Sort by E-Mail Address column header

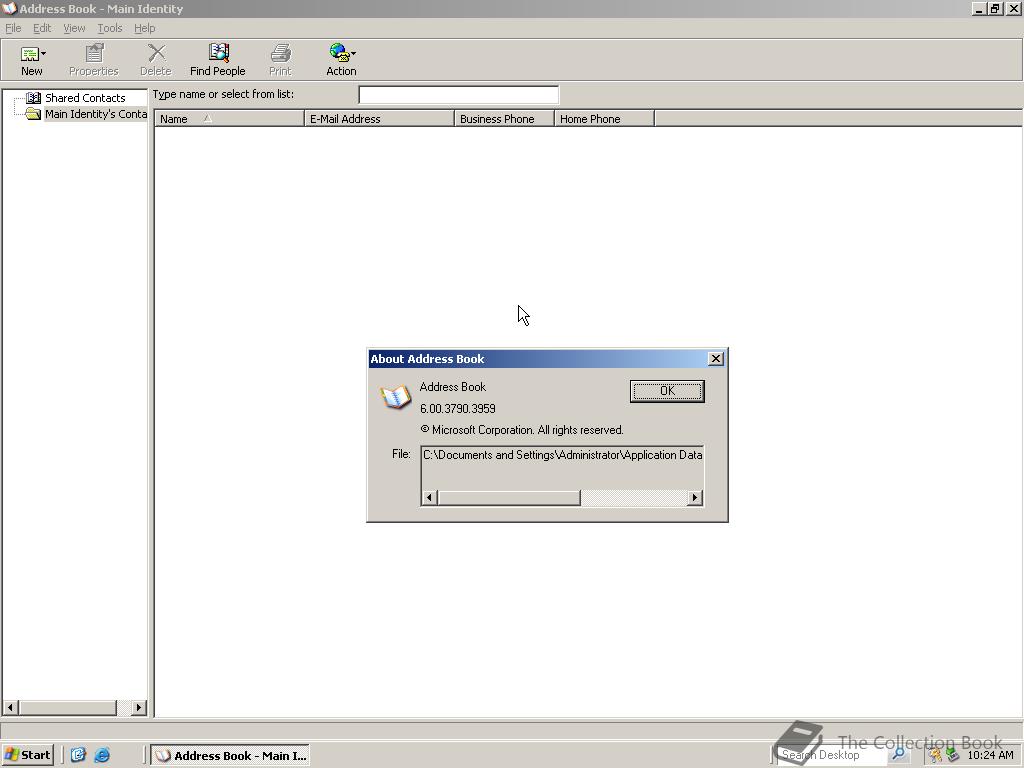coord(379,119)
